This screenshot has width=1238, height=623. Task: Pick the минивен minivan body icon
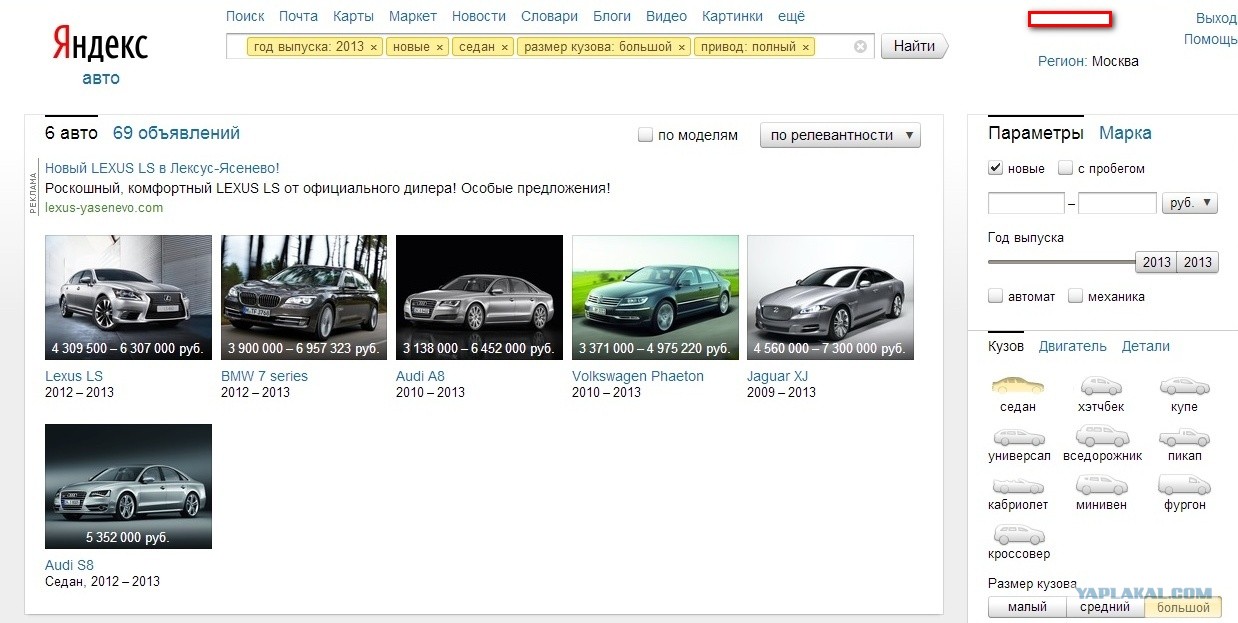(1102, 485)
